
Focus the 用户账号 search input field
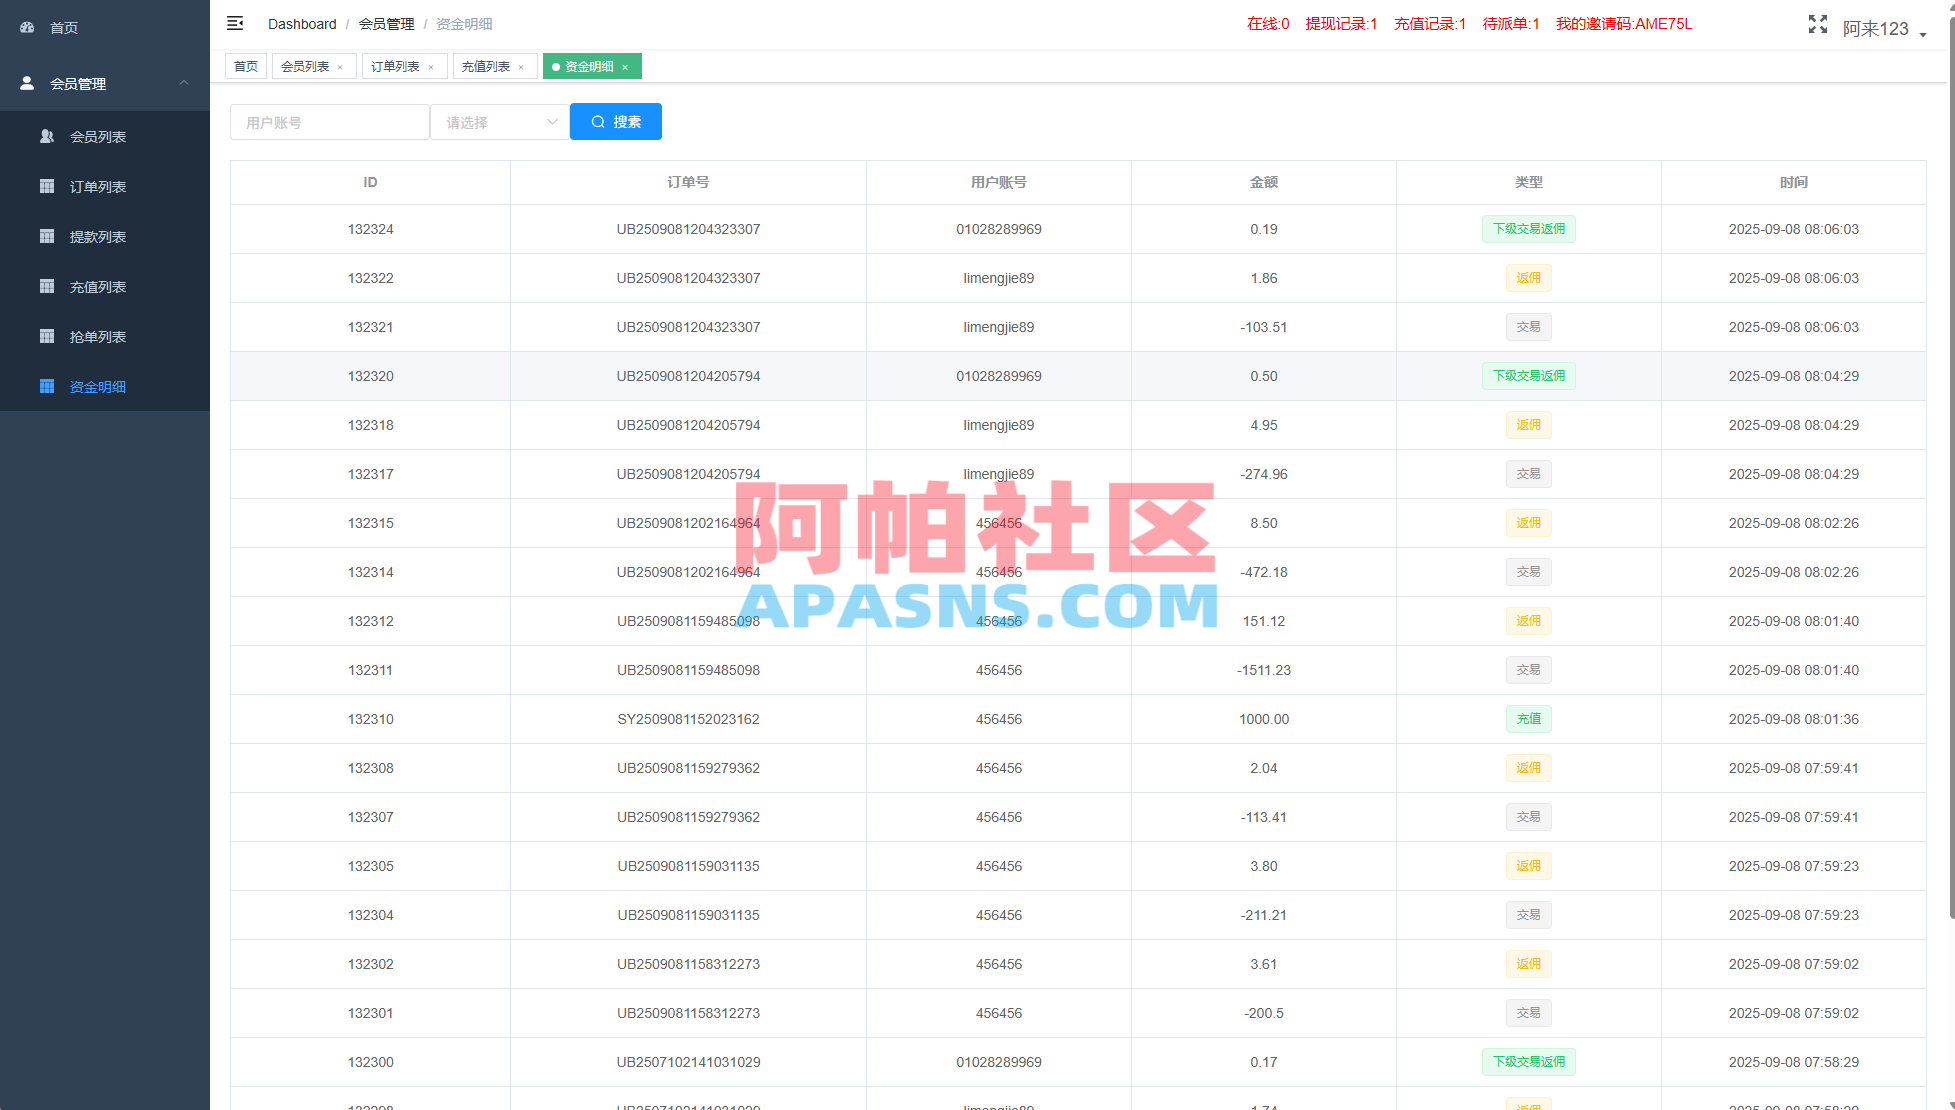pyautogui.click(x=330, y=122)
